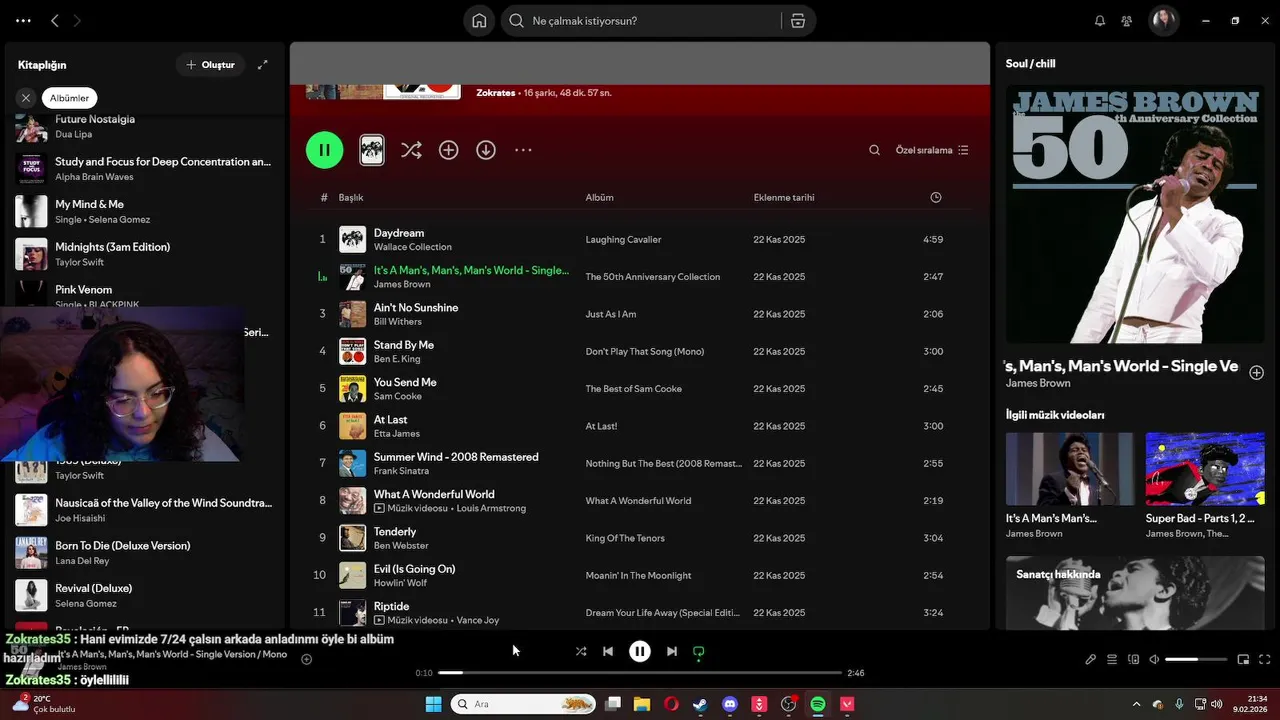Click James Brown album artwork in right panel
This screenshot has height=720, width=1280.
1135,214
